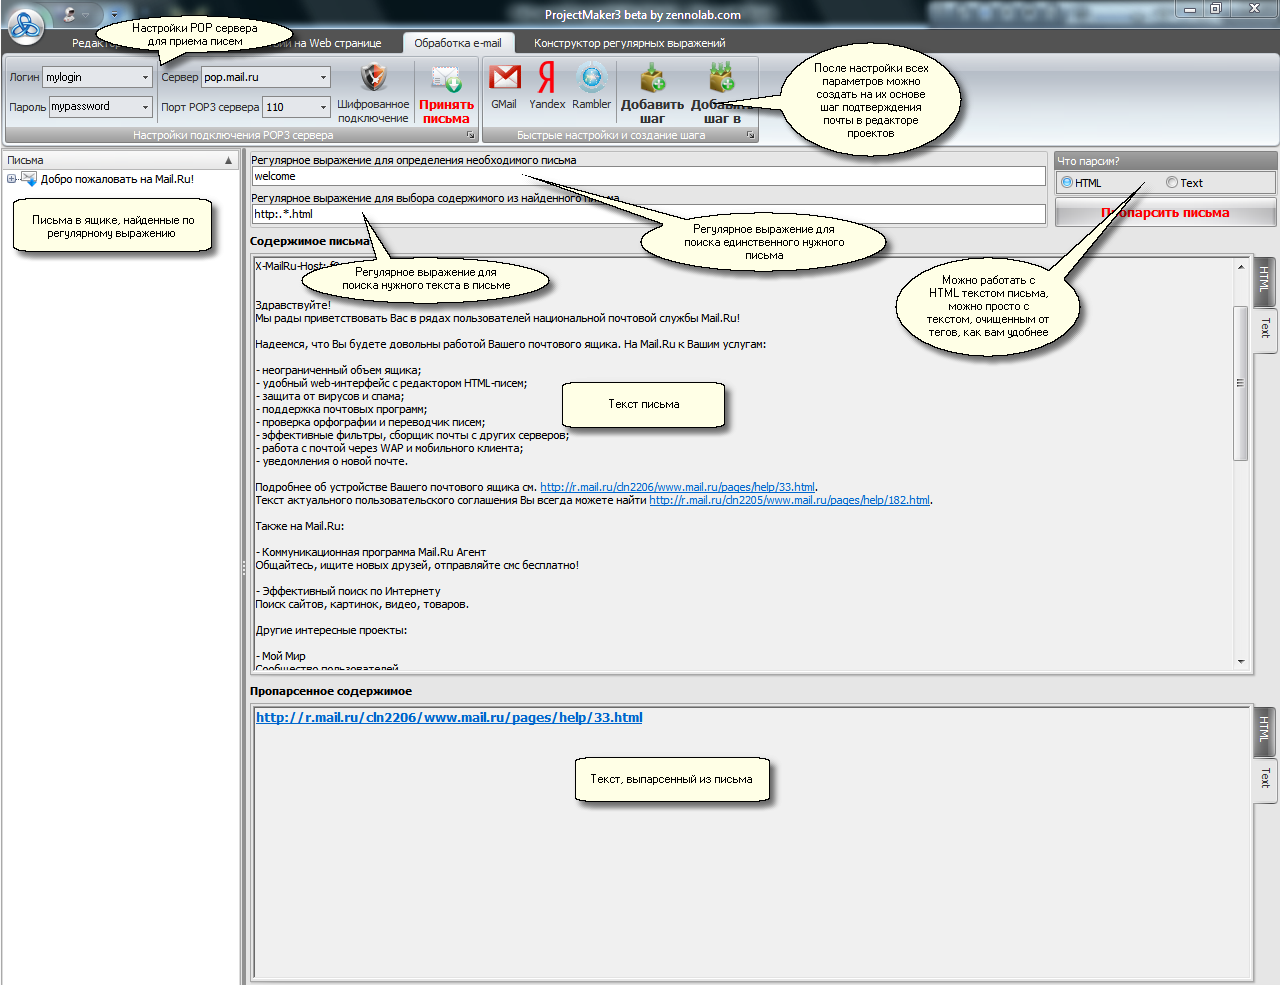
Task: Open the ProjectMaker application logo button
Action: [x=25, y=25]
